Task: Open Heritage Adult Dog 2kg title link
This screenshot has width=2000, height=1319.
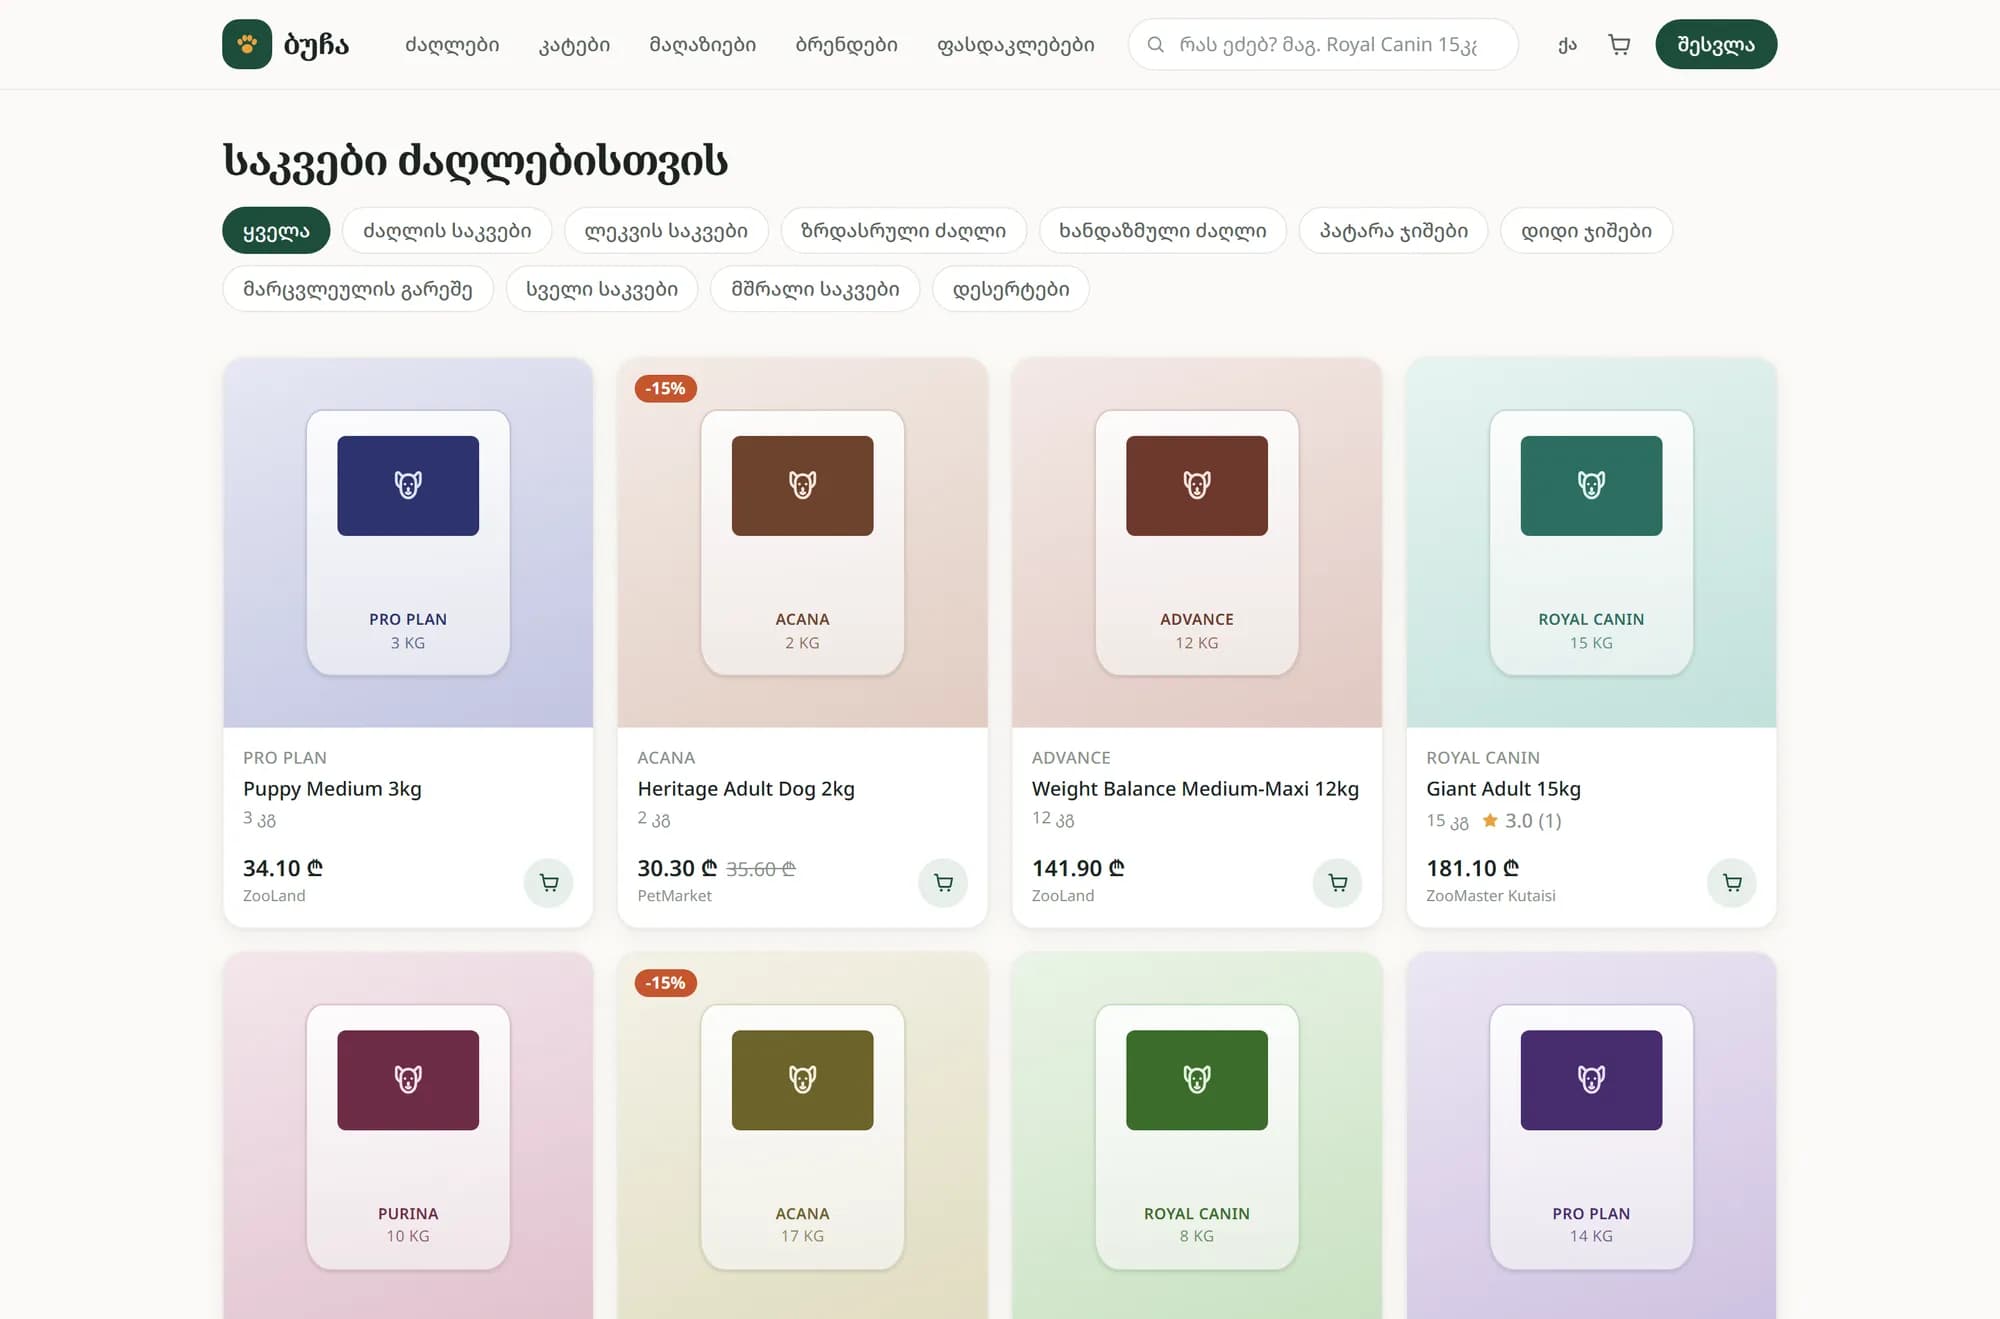Action: [x=746, y=789]
